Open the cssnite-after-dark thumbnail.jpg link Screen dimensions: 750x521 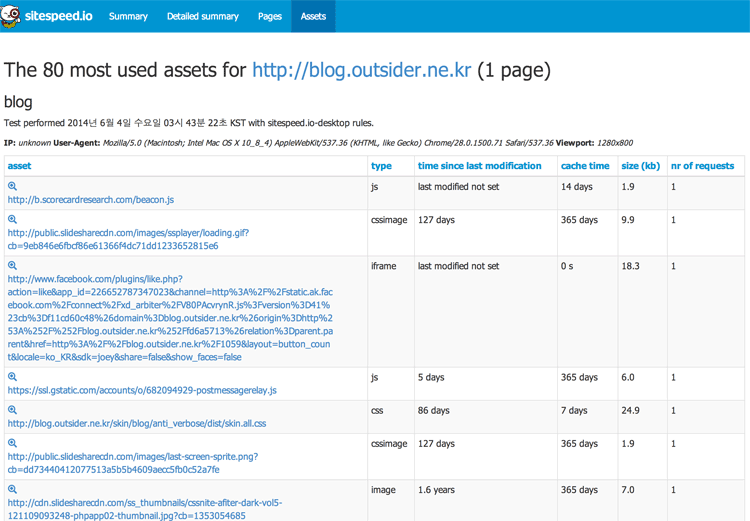pyautogui.click(x=145, y=509)
